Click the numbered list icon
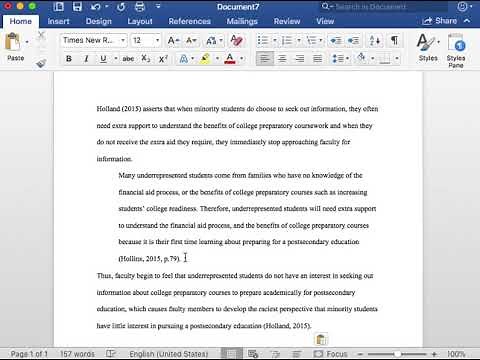This screenshot has width=480, height=360. (287, 41)
